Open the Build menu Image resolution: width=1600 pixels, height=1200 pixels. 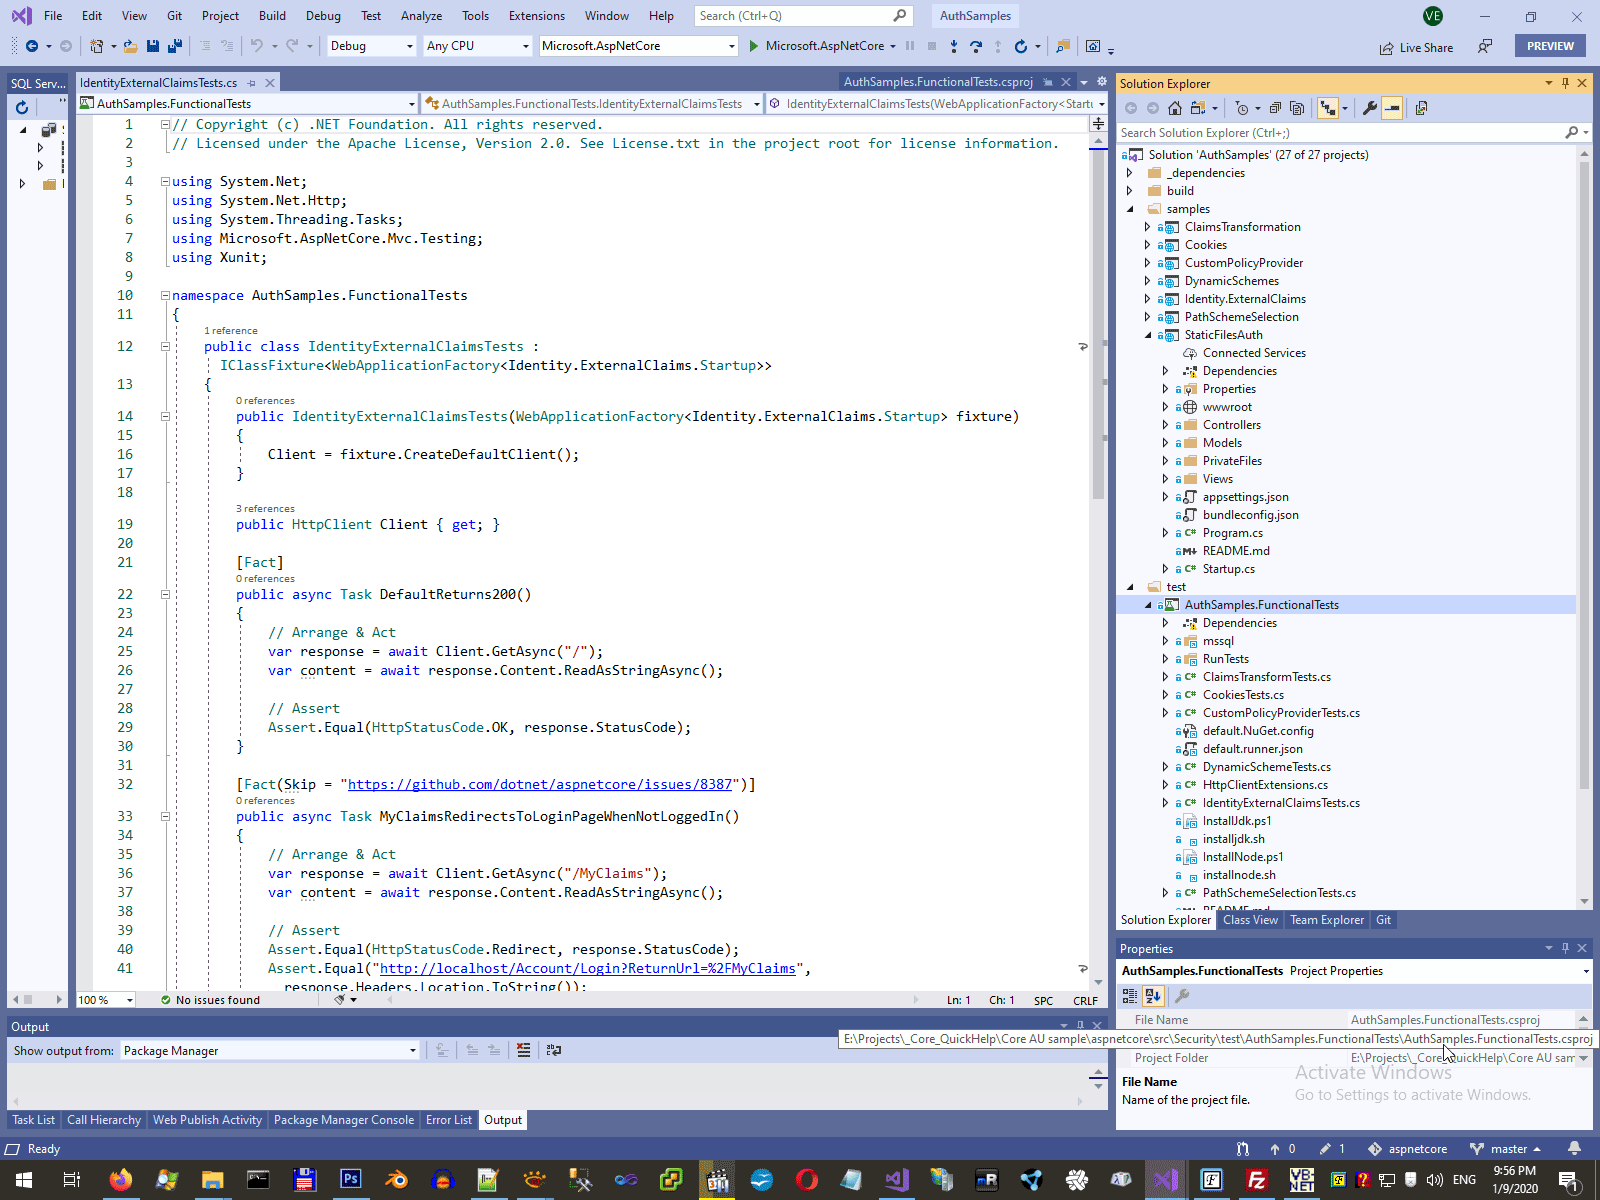point(272,16)
